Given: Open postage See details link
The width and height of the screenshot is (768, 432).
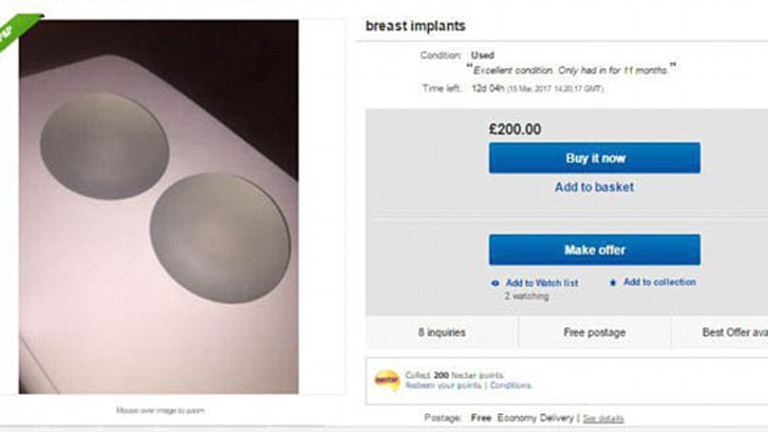Looking at the screenshot, I should [x=603, y=418].
